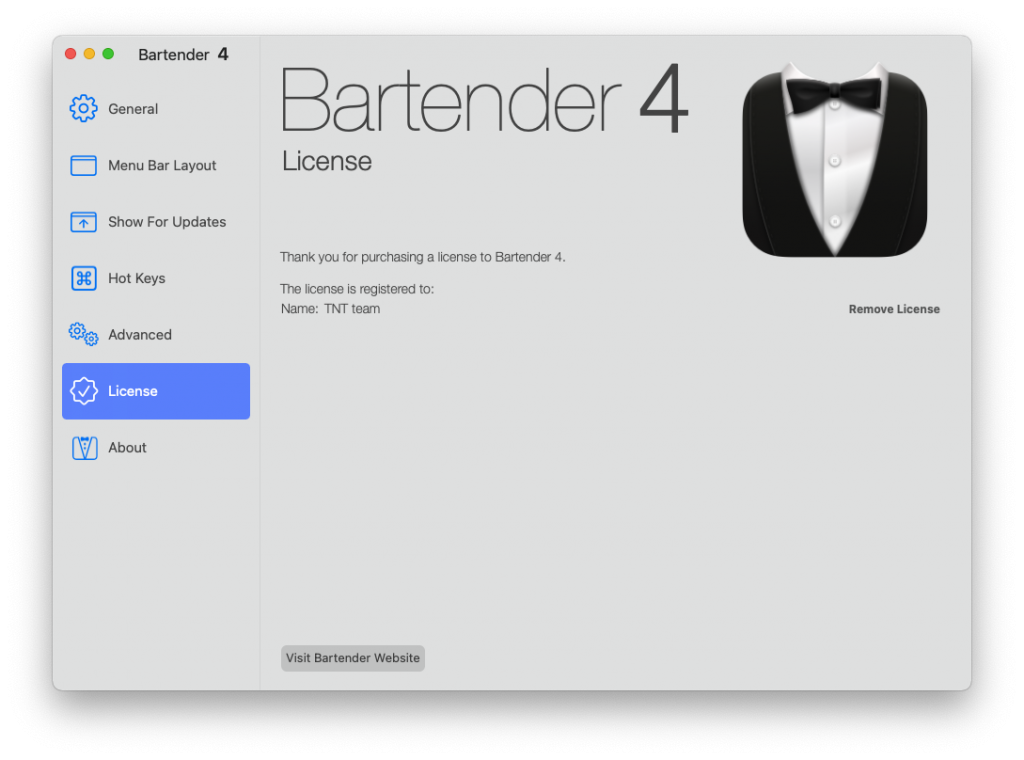Click the Menu Bar Layout window icon
1024x760 pixels.
[84, 165]
